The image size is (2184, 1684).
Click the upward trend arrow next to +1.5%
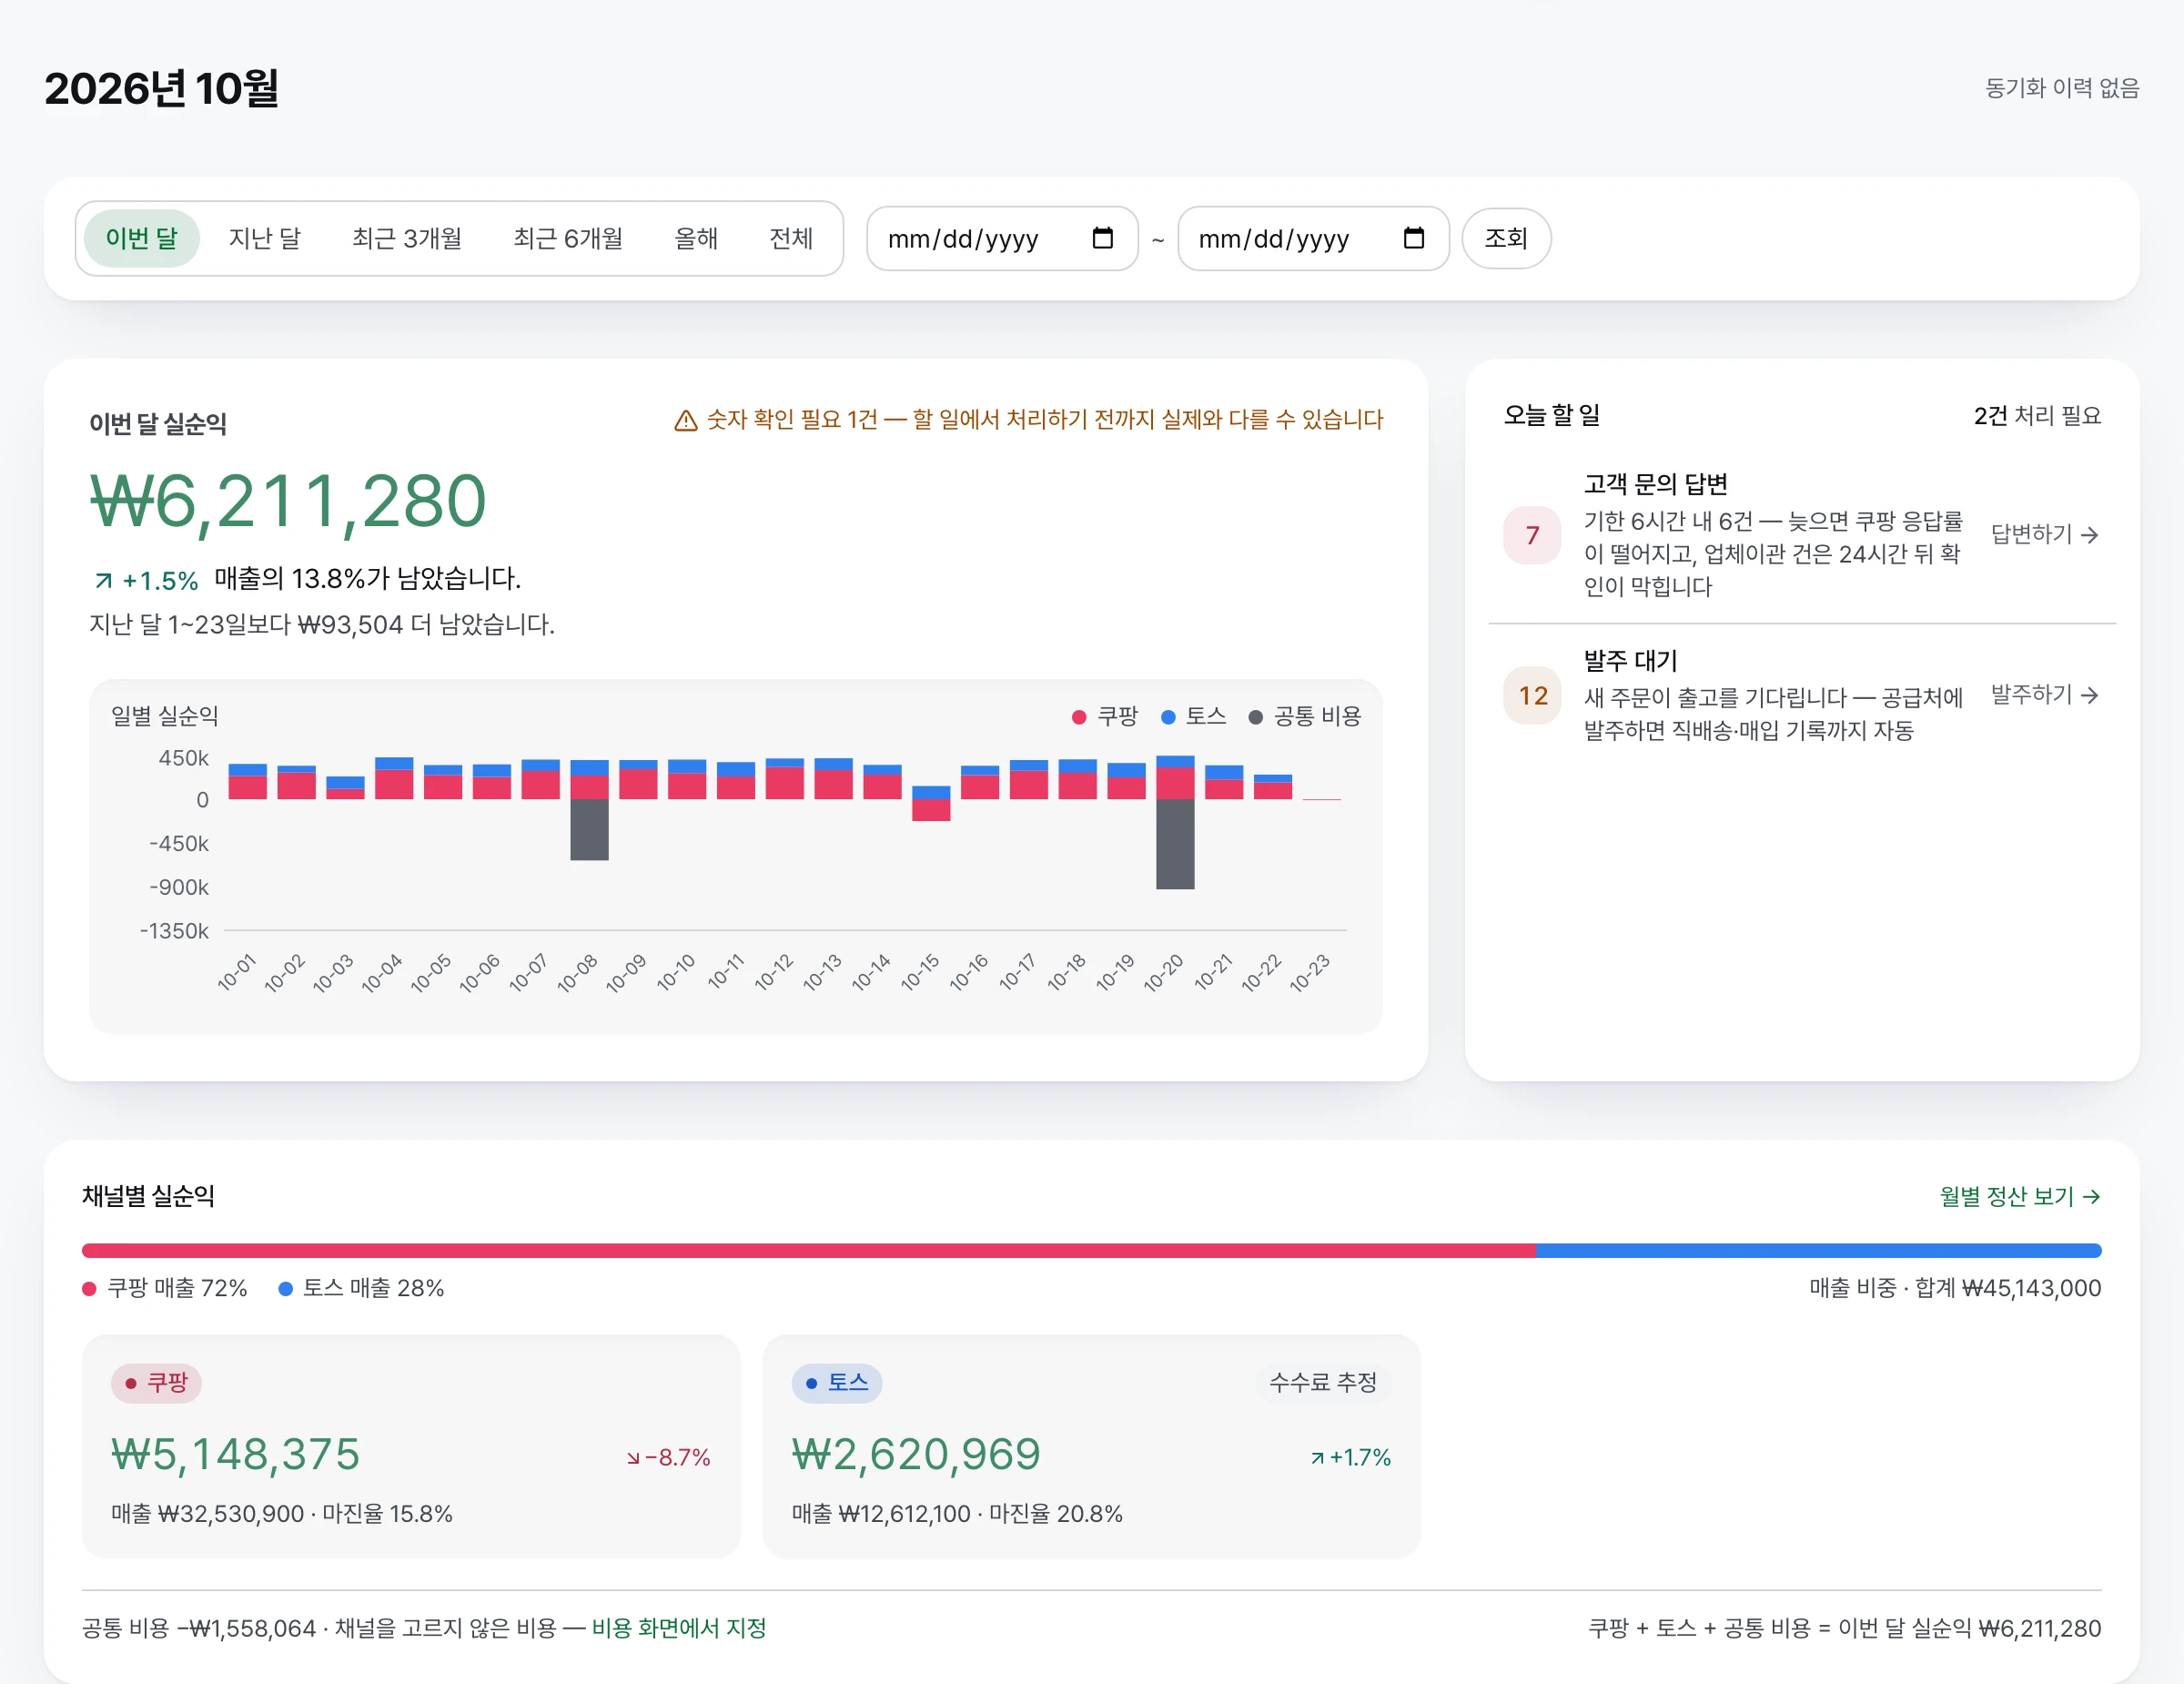(103, 581)
